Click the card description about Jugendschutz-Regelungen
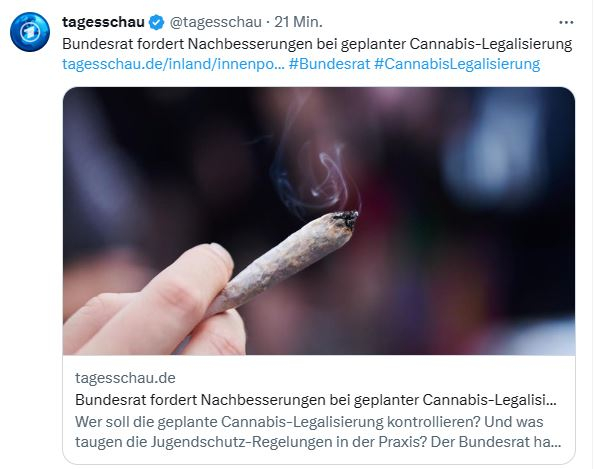594x469 pixels. (x=318, y=432)
